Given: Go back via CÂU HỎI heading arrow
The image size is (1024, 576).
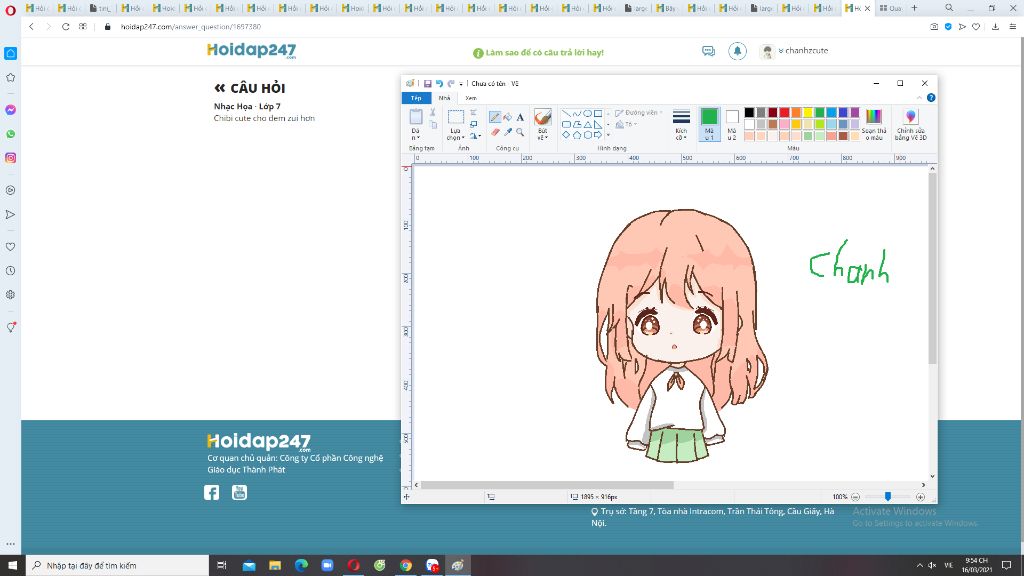Looking at the screenshot, I should pos(219,88).
